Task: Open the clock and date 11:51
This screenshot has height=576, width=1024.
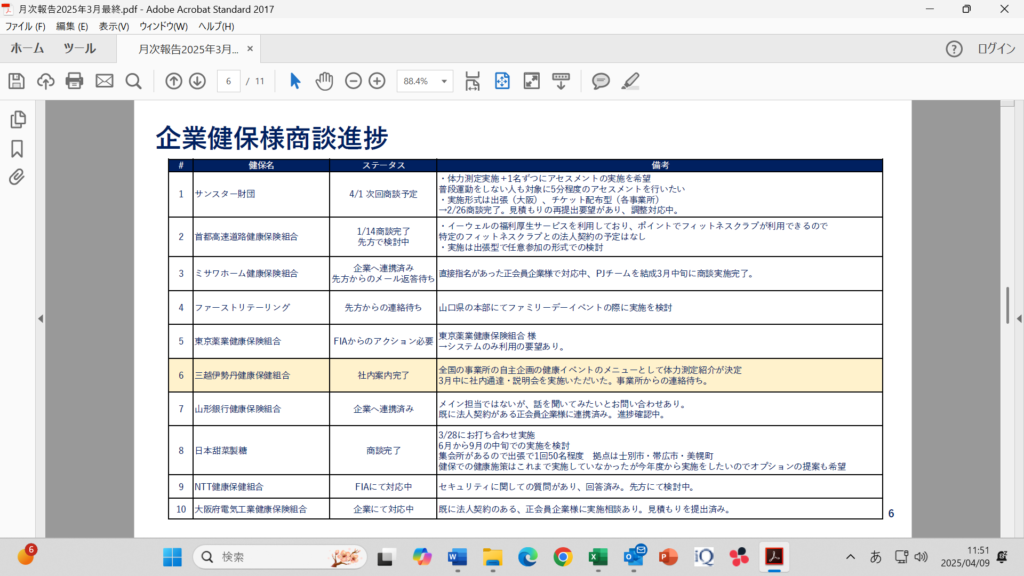Action: pyautogui.click(x=965, y=557)
